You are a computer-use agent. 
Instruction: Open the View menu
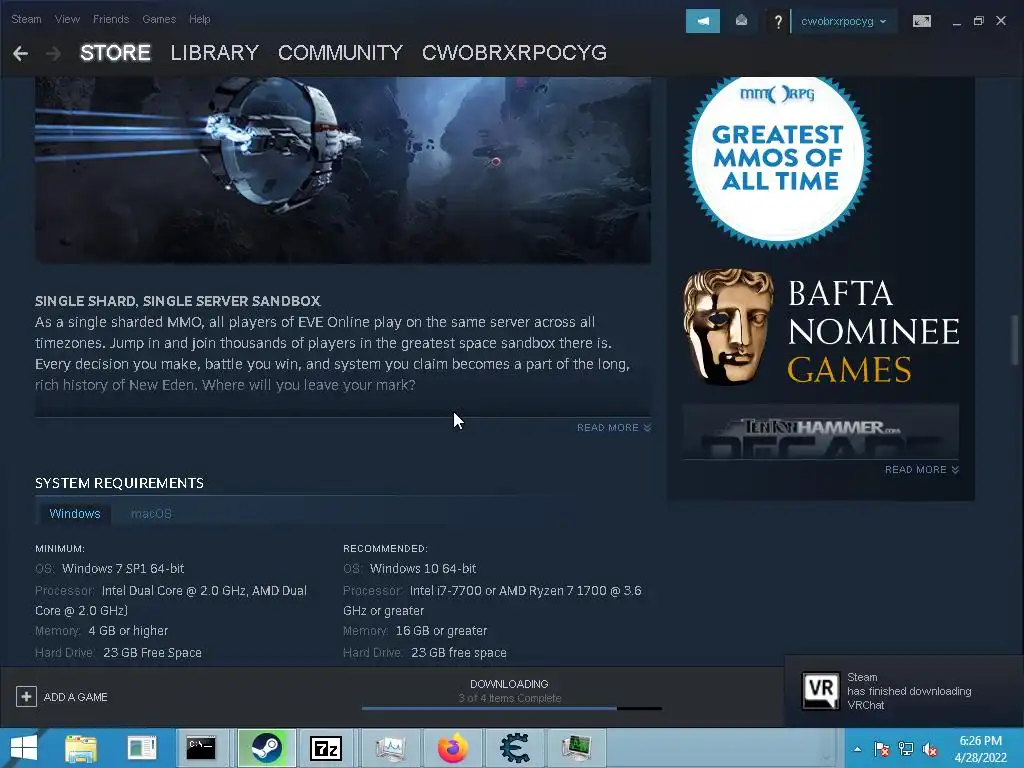coord(67,19)
